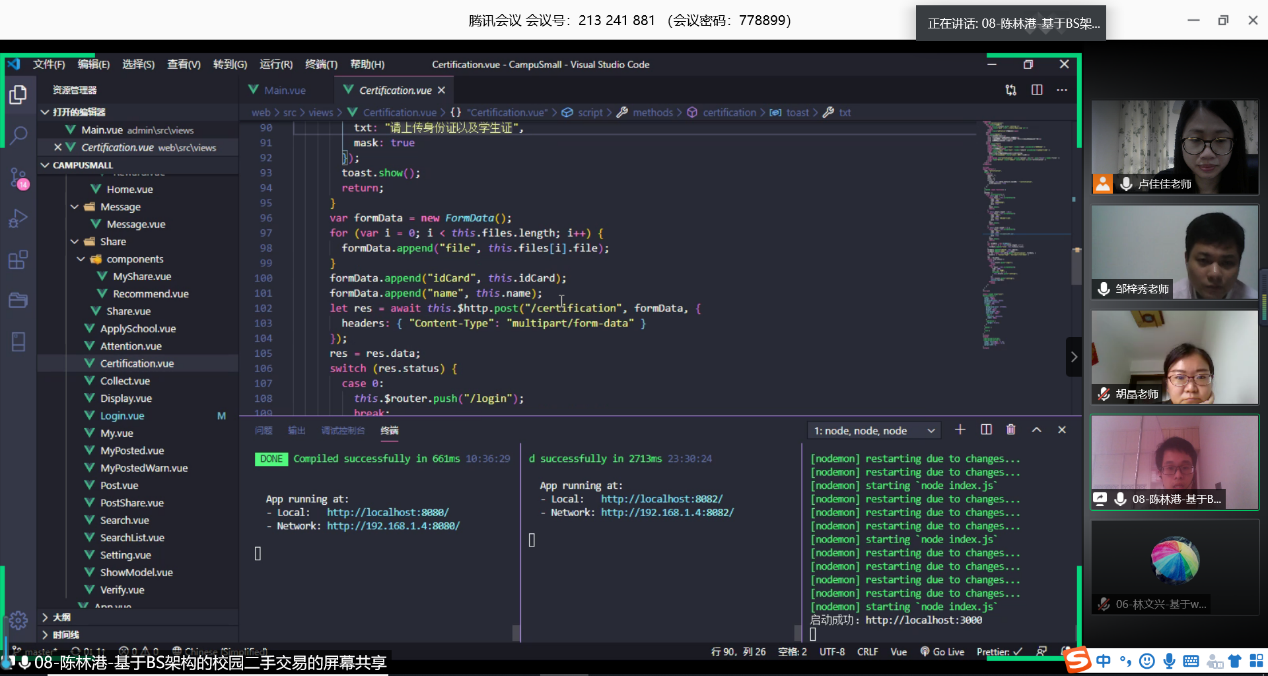1268x676 pixels.
Task: Click line 90 column 26 indicator
Action: (x=738, y=651)
